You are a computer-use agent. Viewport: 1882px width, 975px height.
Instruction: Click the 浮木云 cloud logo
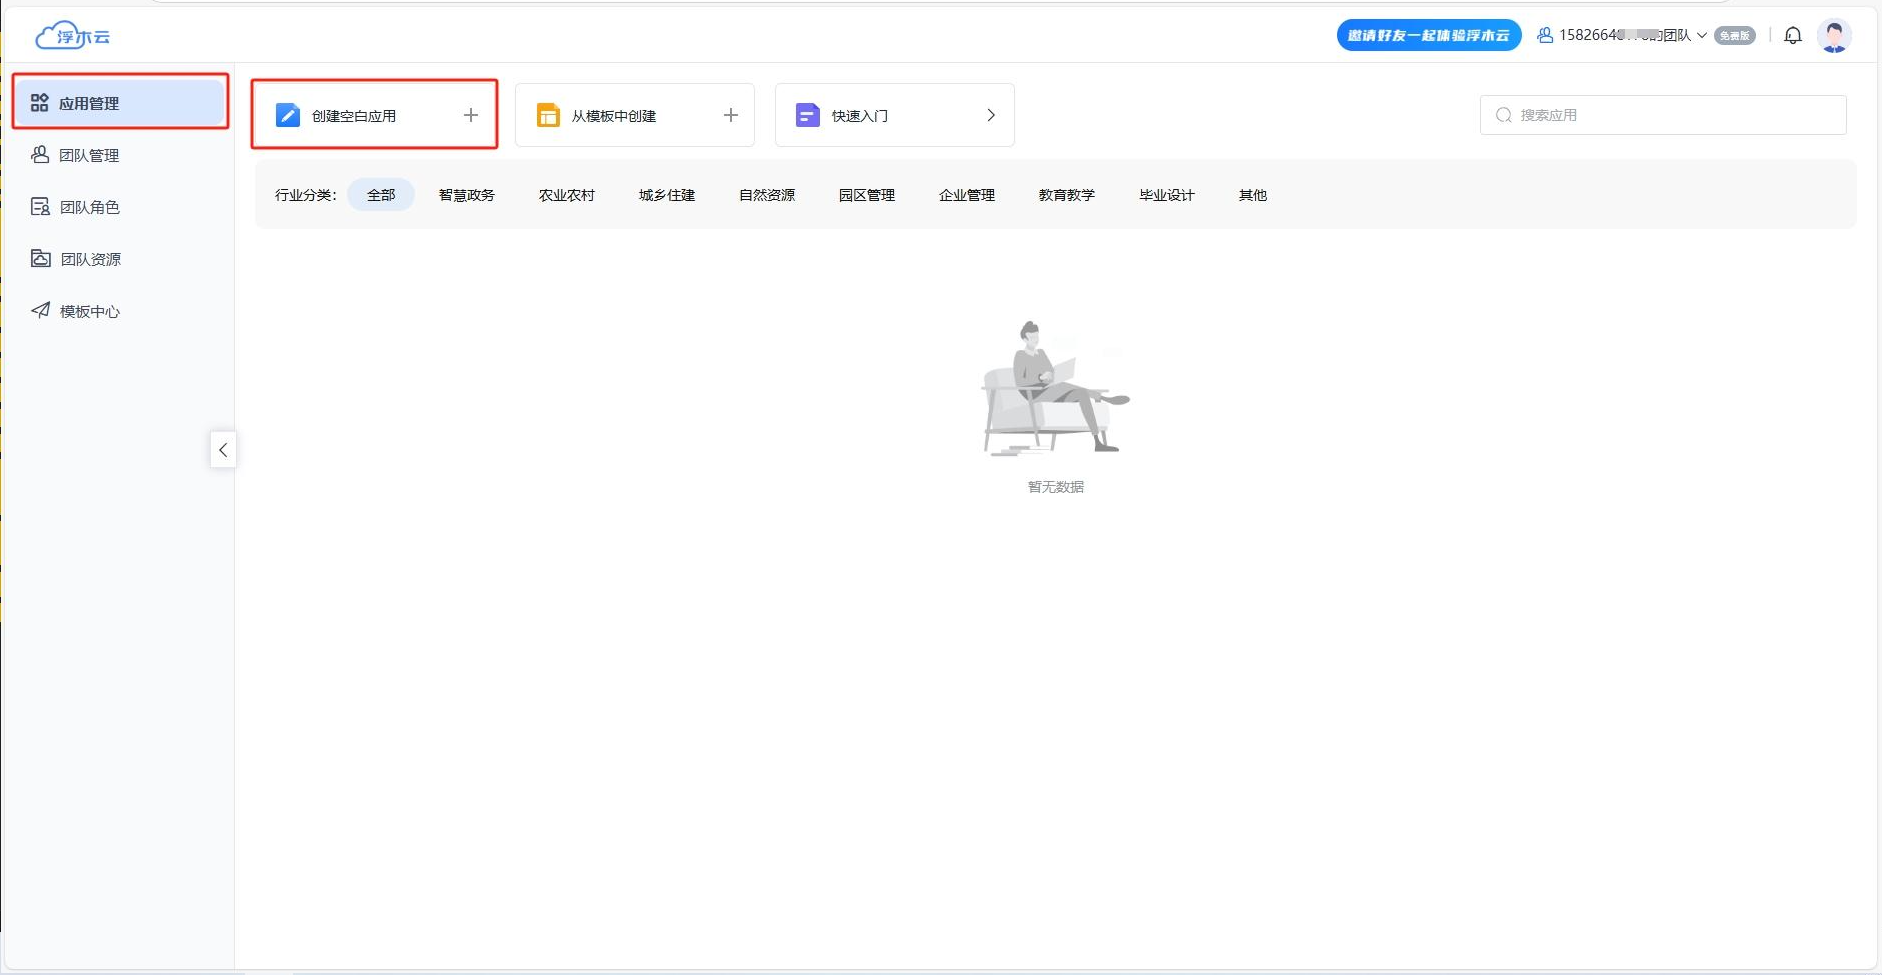tap(73, 36)
